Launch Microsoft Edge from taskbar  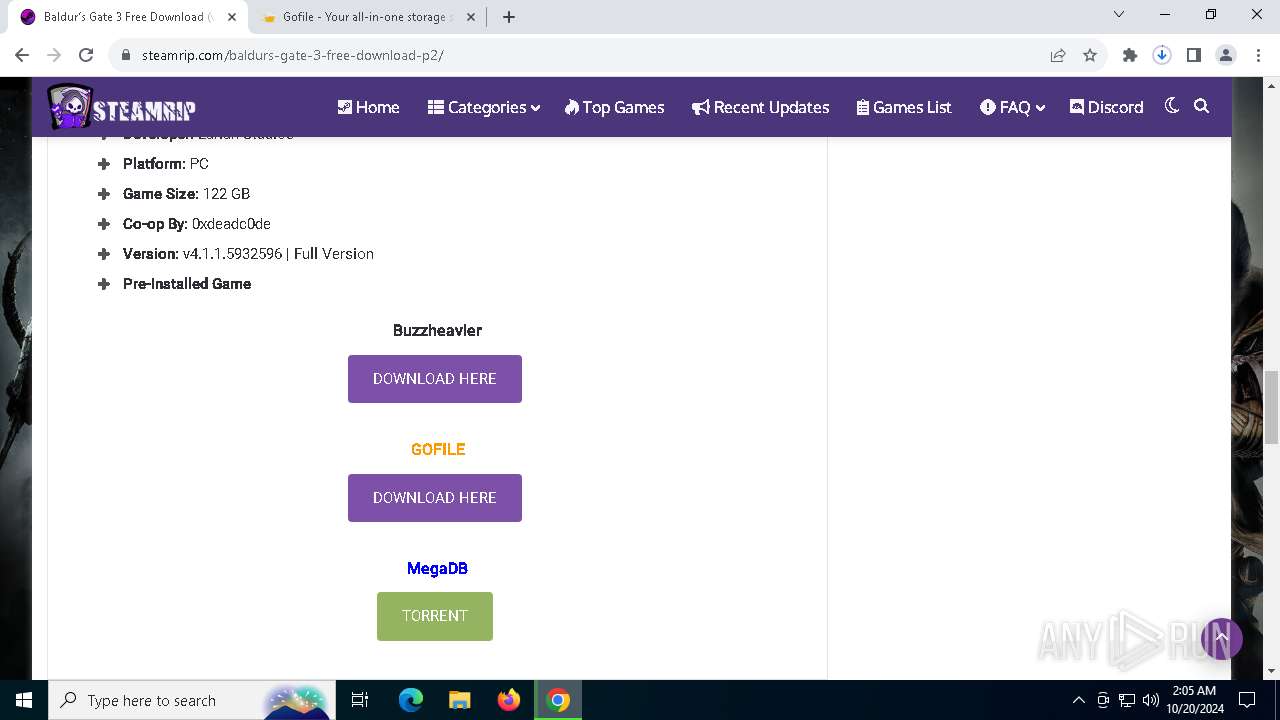click(x=411, y=700)
